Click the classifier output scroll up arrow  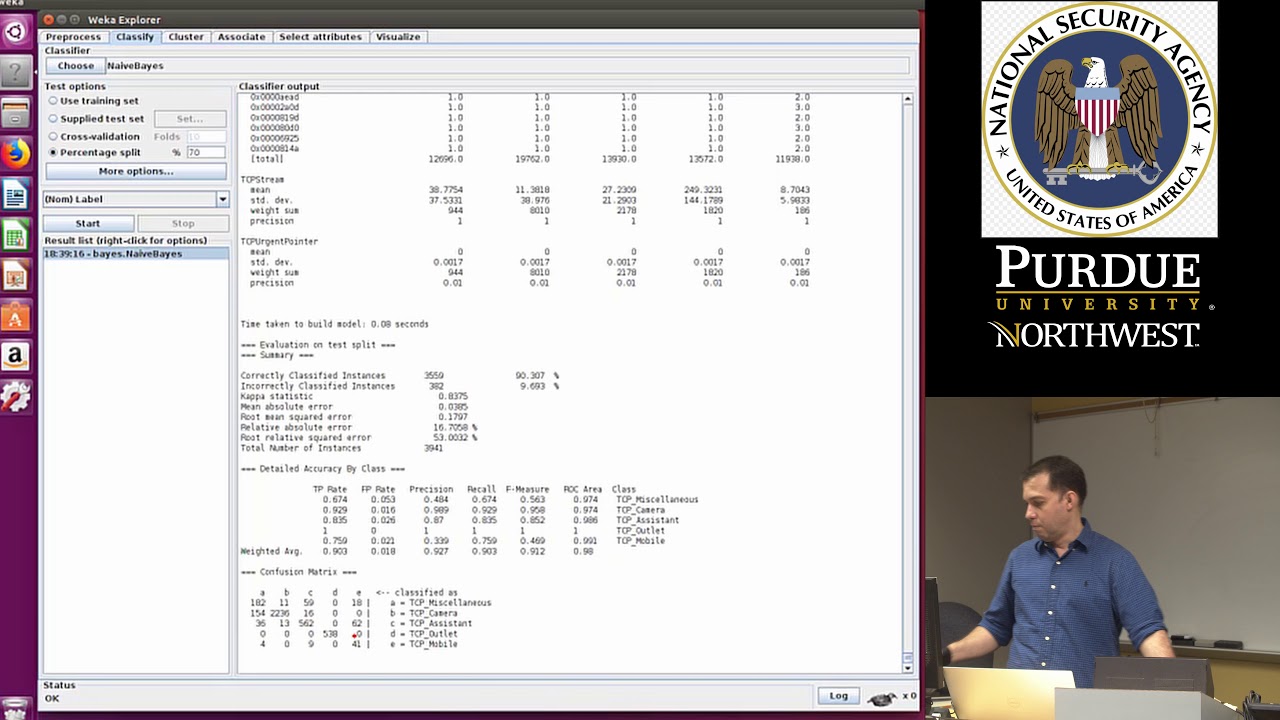(x=907, y=100)
